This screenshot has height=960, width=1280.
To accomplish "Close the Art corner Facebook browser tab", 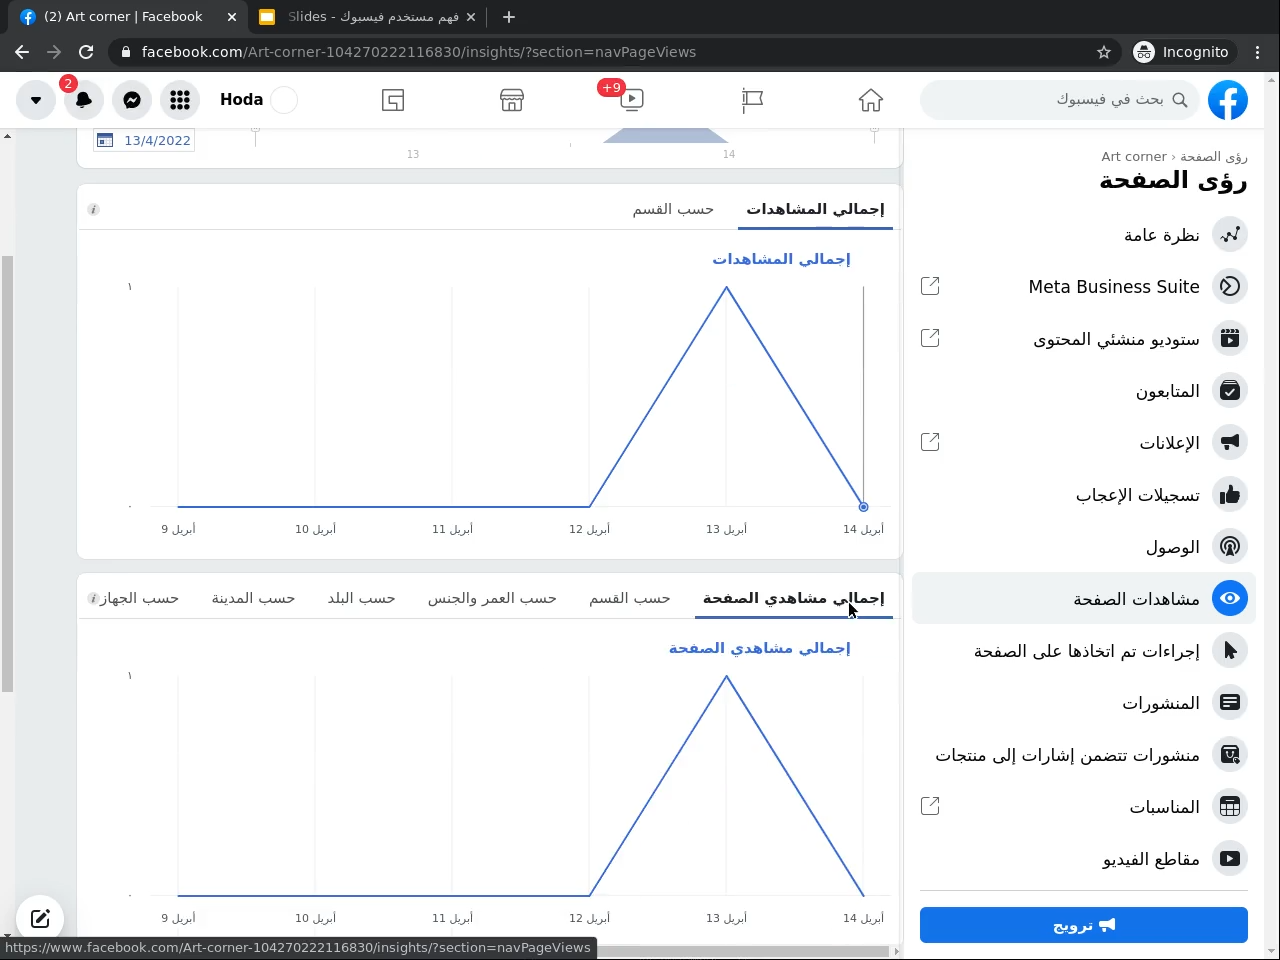I will [231, 17].
